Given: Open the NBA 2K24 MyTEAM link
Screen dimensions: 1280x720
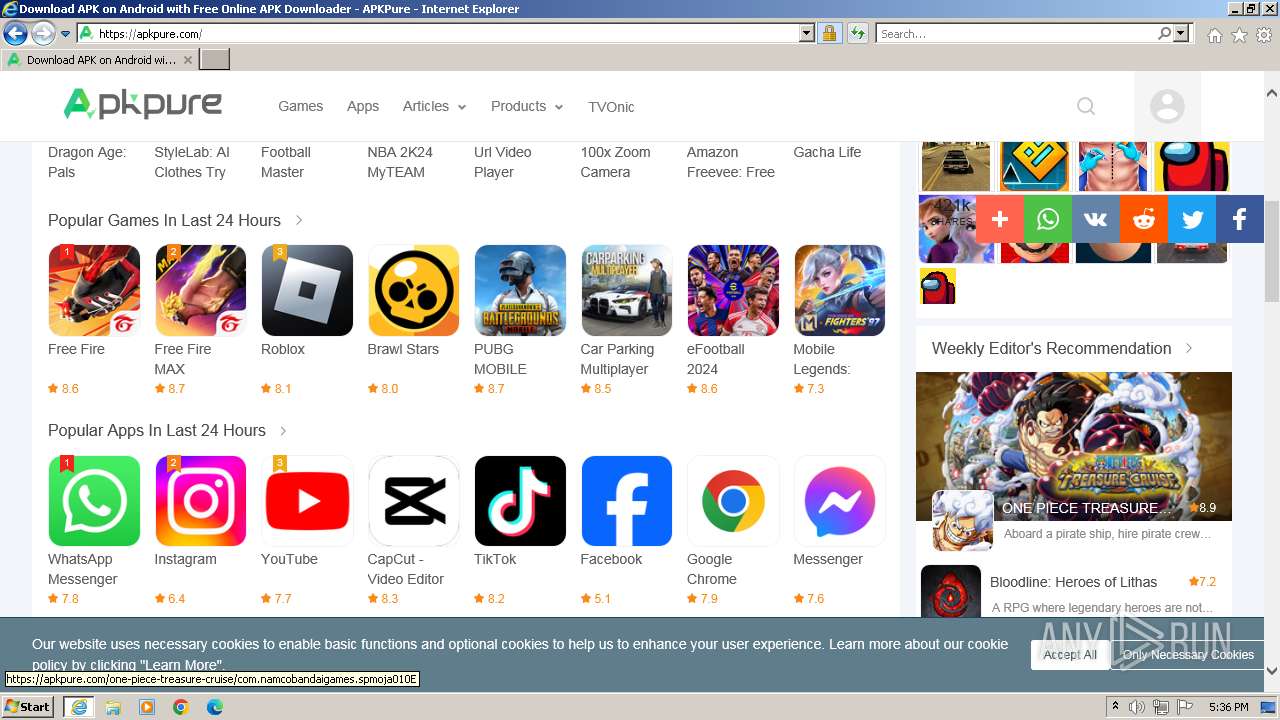Looking at the screenshot, I should pos(400,162).
